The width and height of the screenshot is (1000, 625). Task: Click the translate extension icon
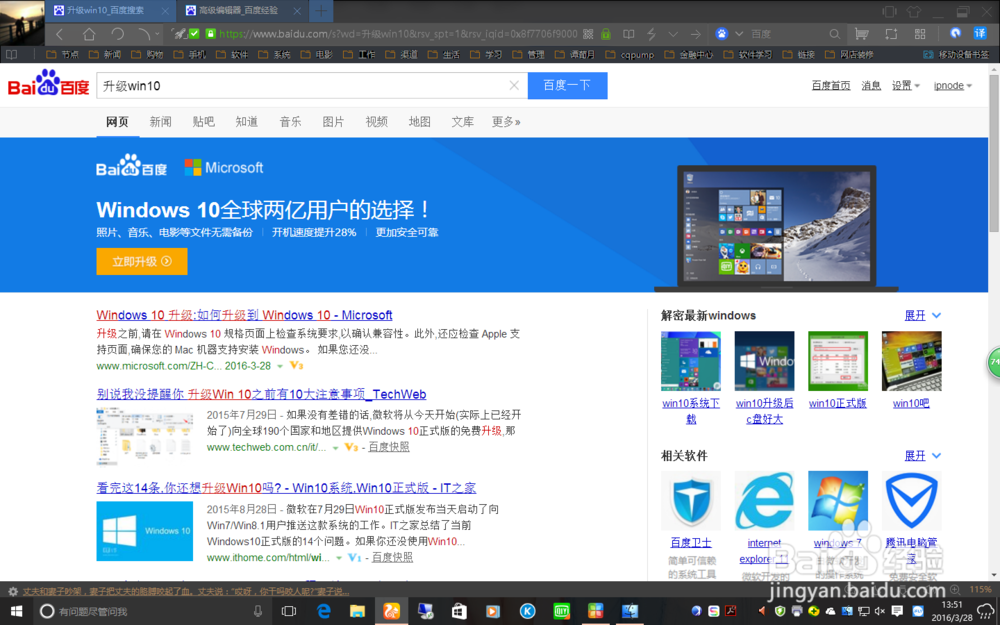(x=980, y=33)
